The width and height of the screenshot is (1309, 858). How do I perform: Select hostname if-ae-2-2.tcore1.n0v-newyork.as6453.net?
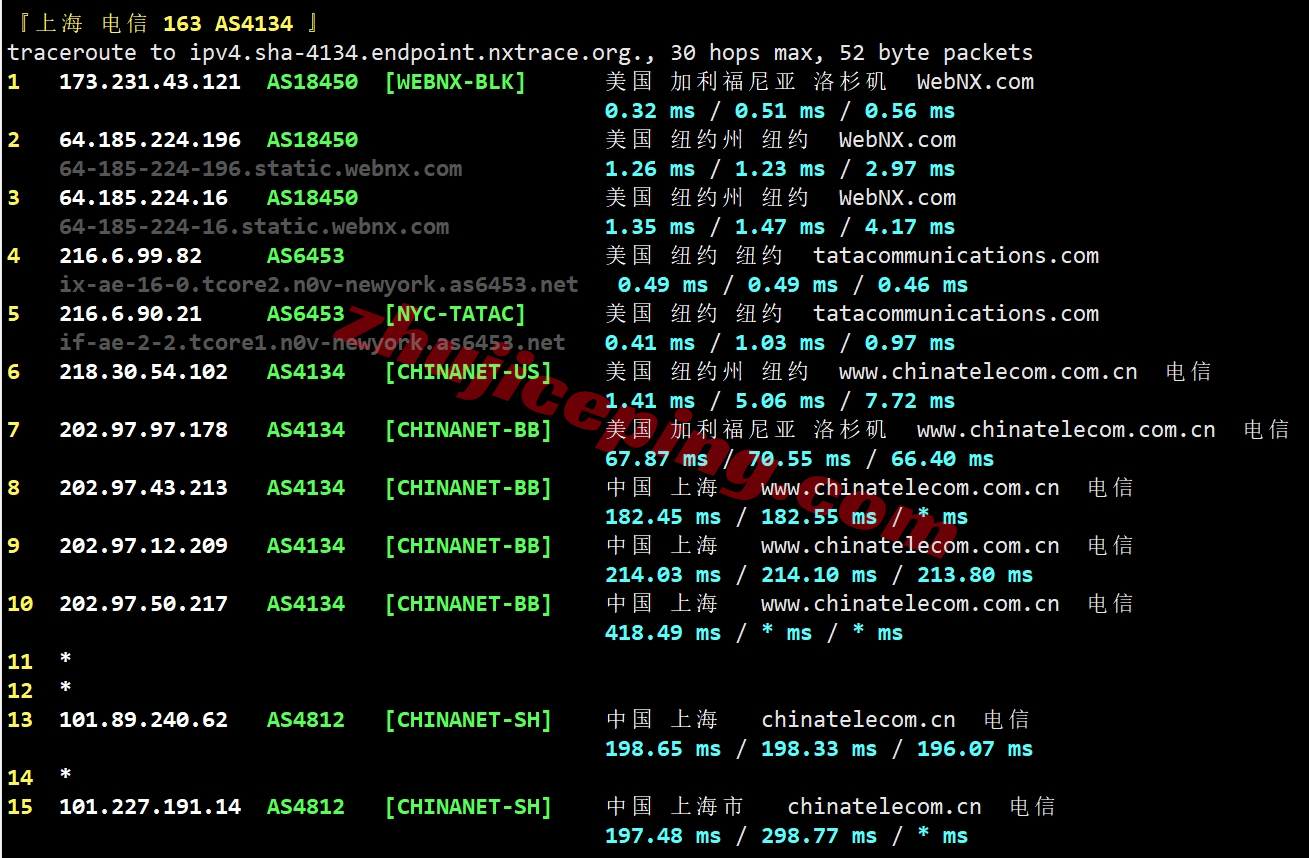pos(312,343)
